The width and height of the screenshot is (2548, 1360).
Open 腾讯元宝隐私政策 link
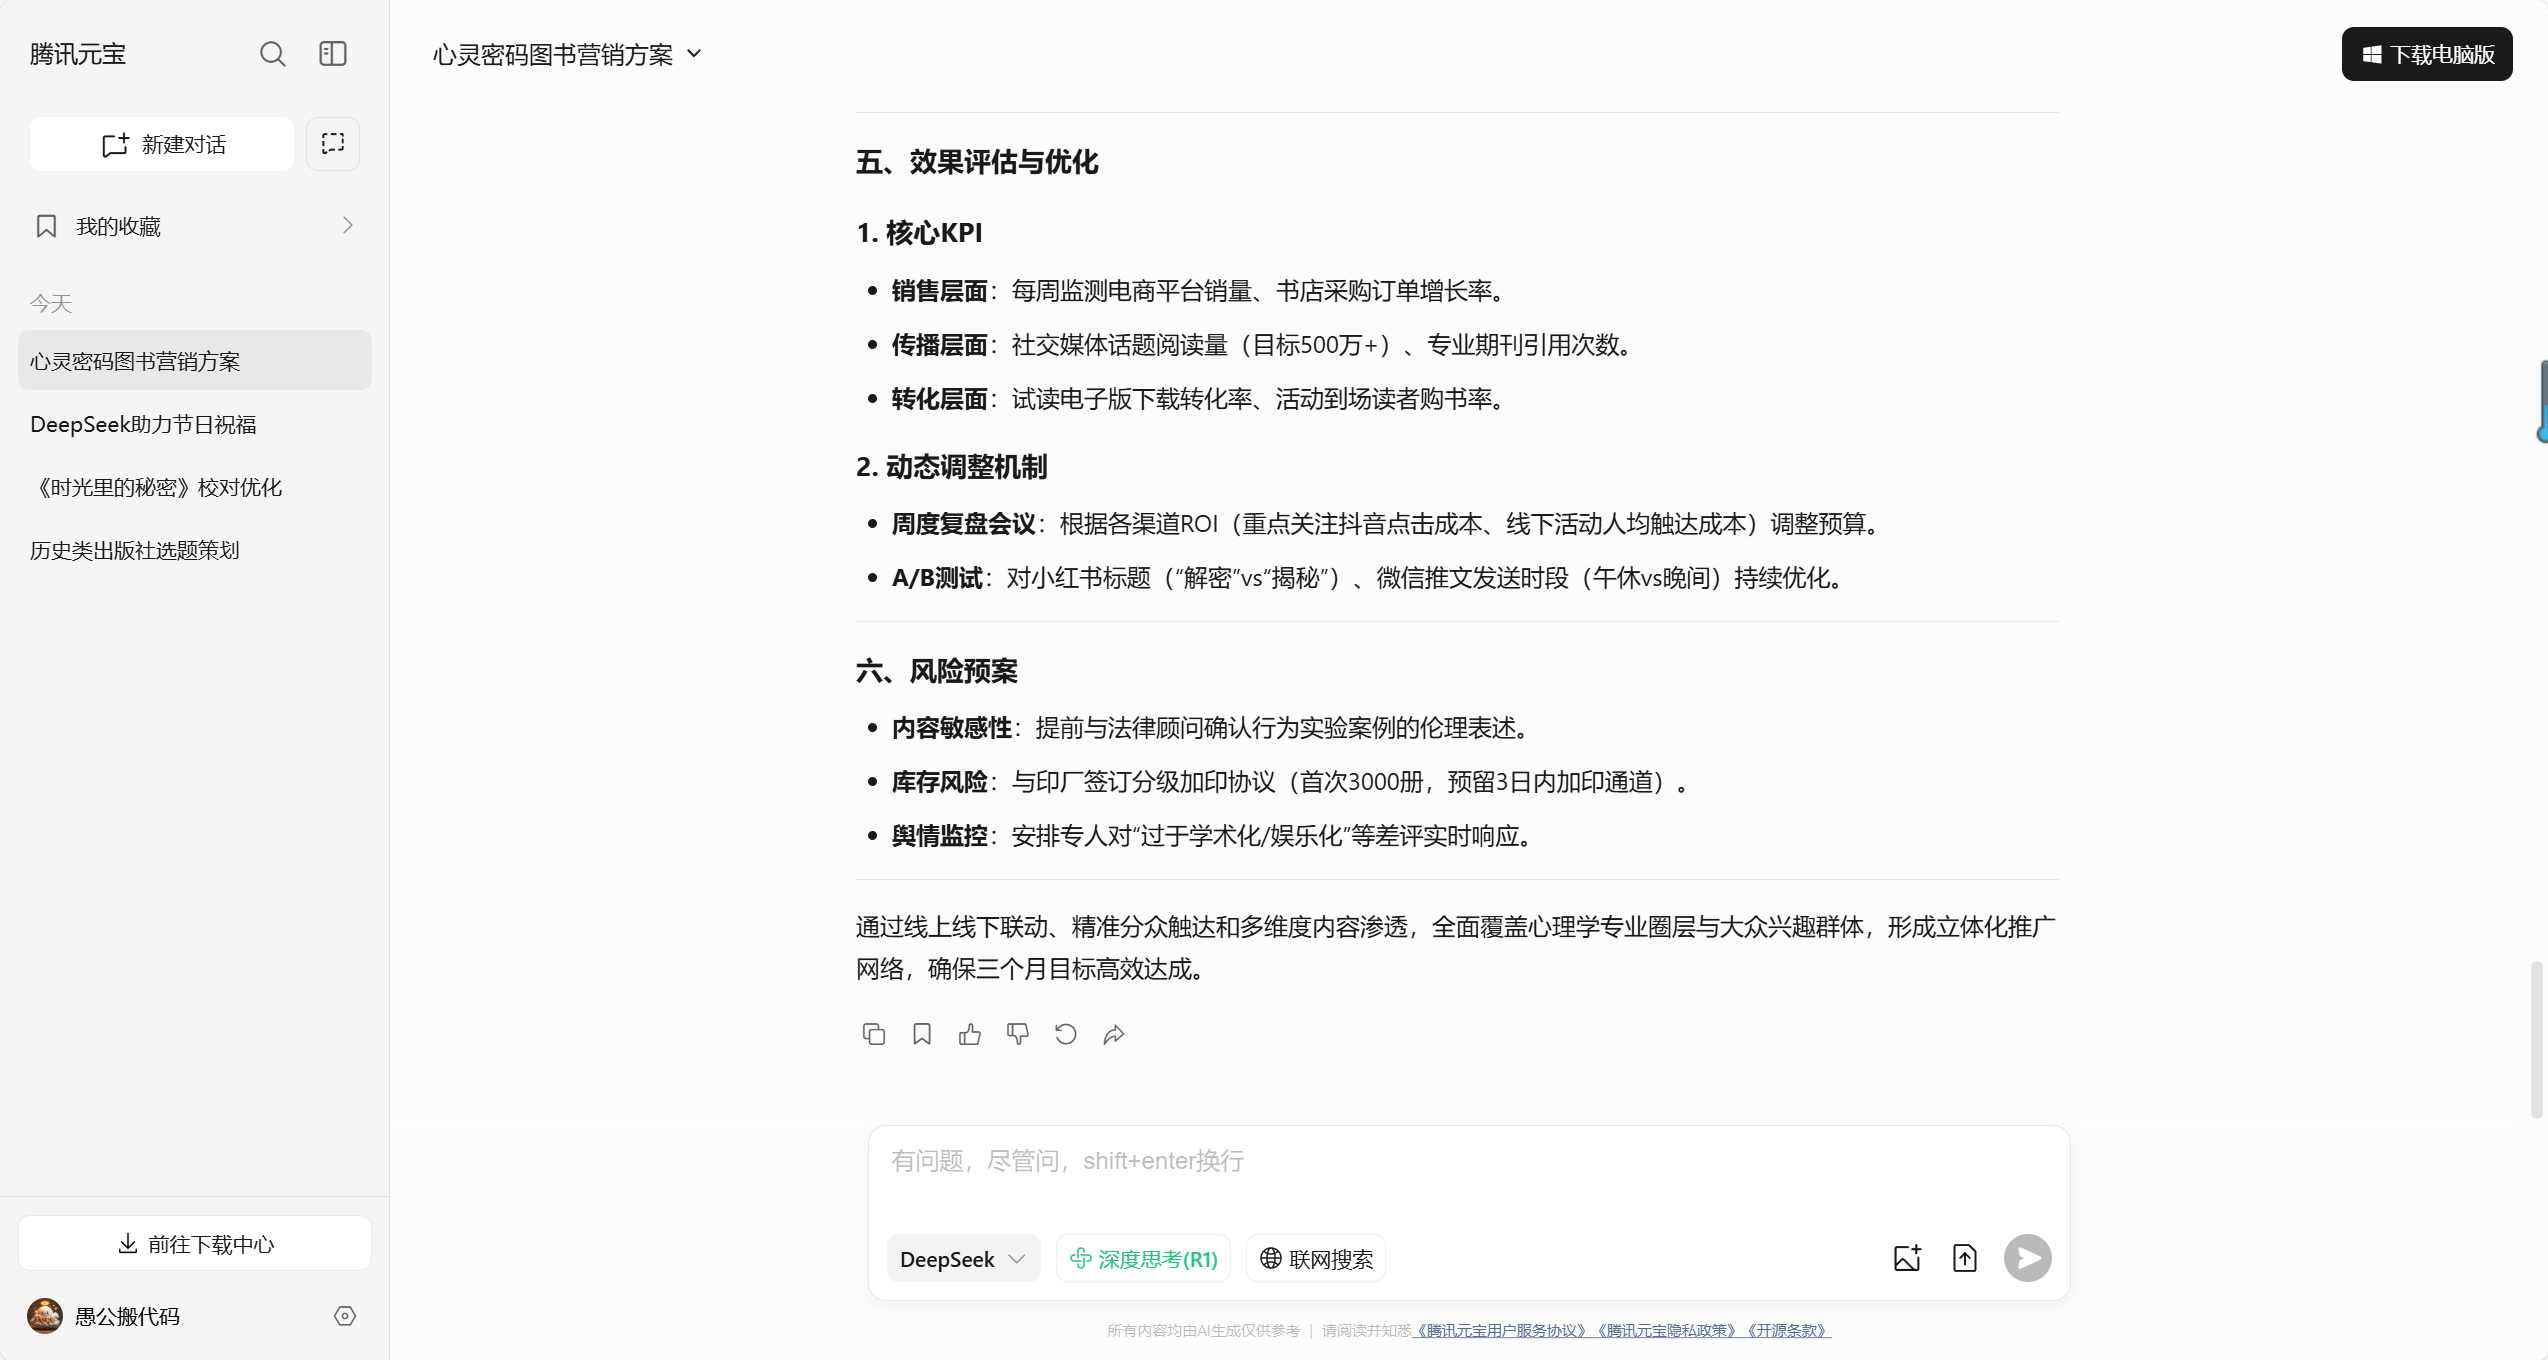pyautogui.click(x=1666, y=1331)
